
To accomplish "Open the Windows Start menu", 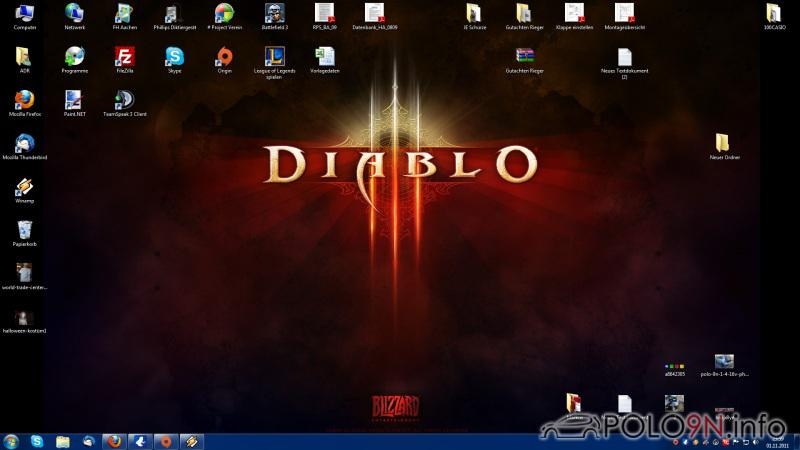I will 11,441.
